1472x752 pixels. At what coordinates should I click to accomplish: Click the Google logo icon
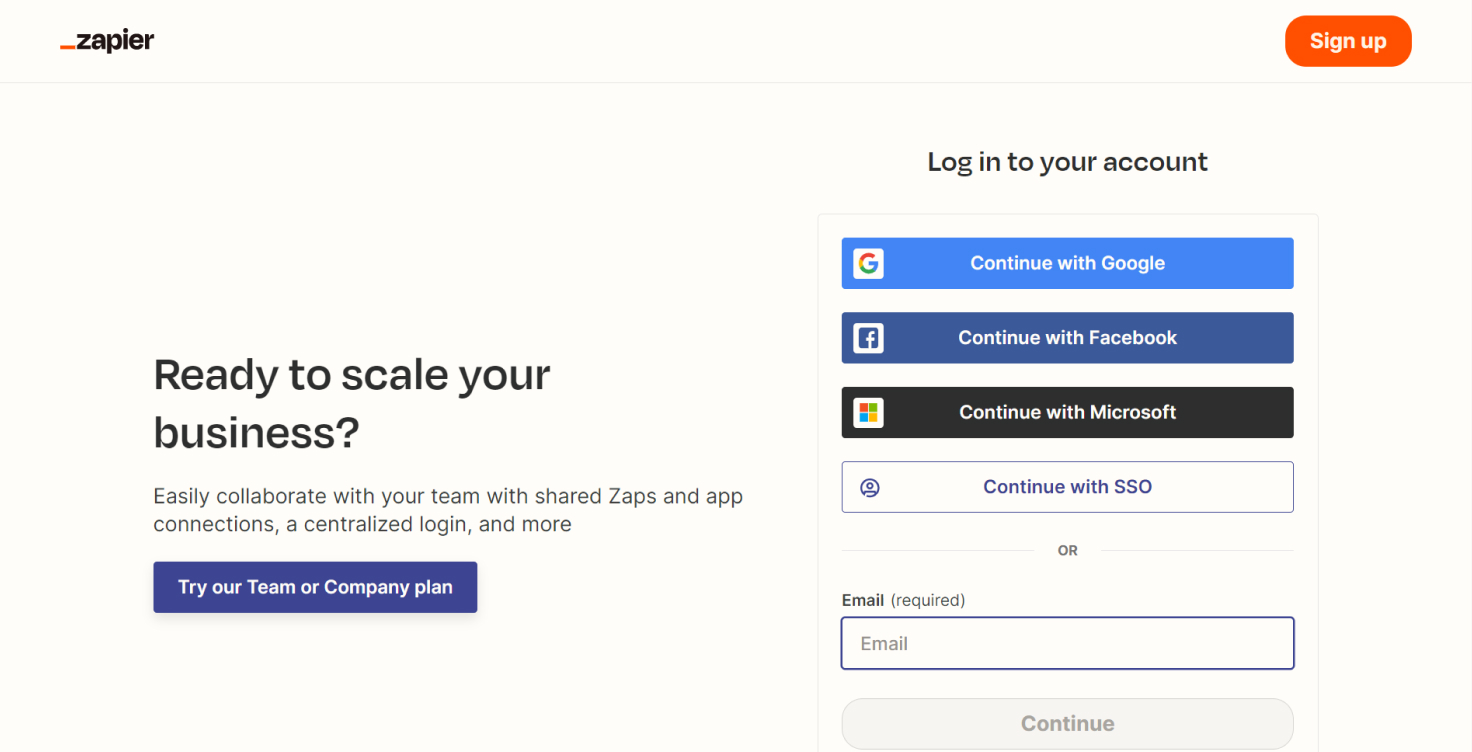(x=868, y=263)
